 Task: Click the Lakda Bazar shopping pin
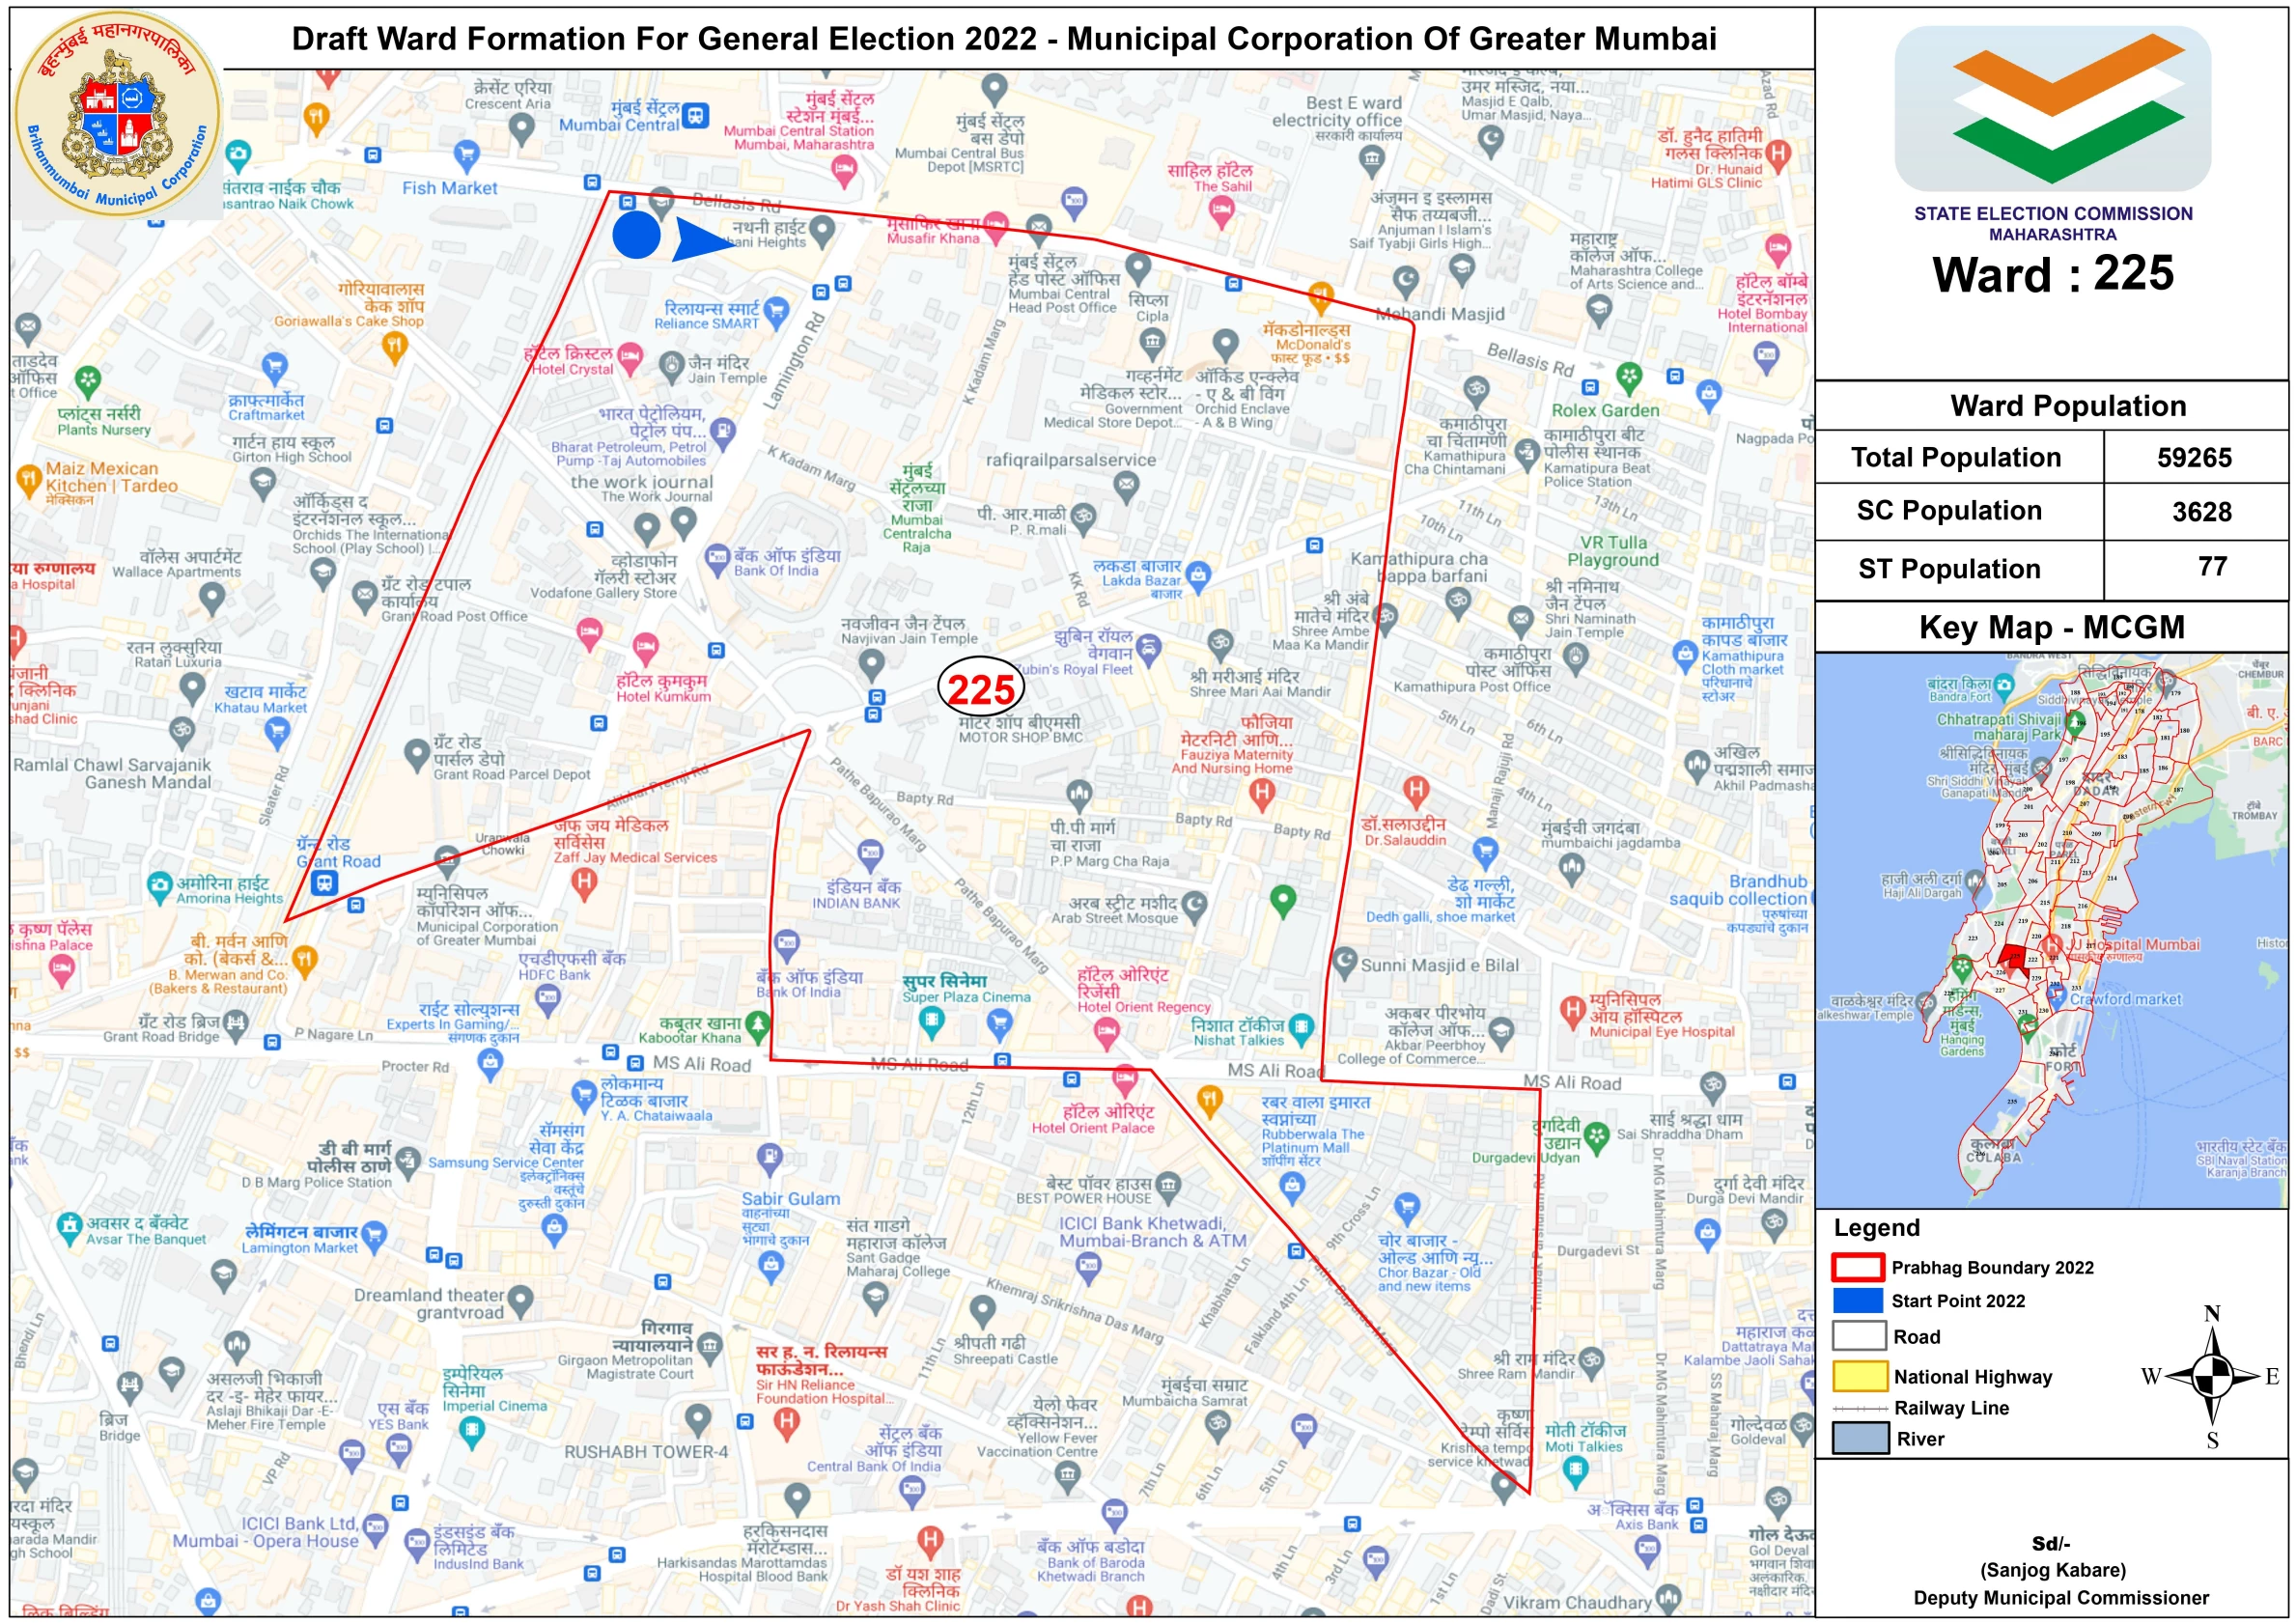1199,574
